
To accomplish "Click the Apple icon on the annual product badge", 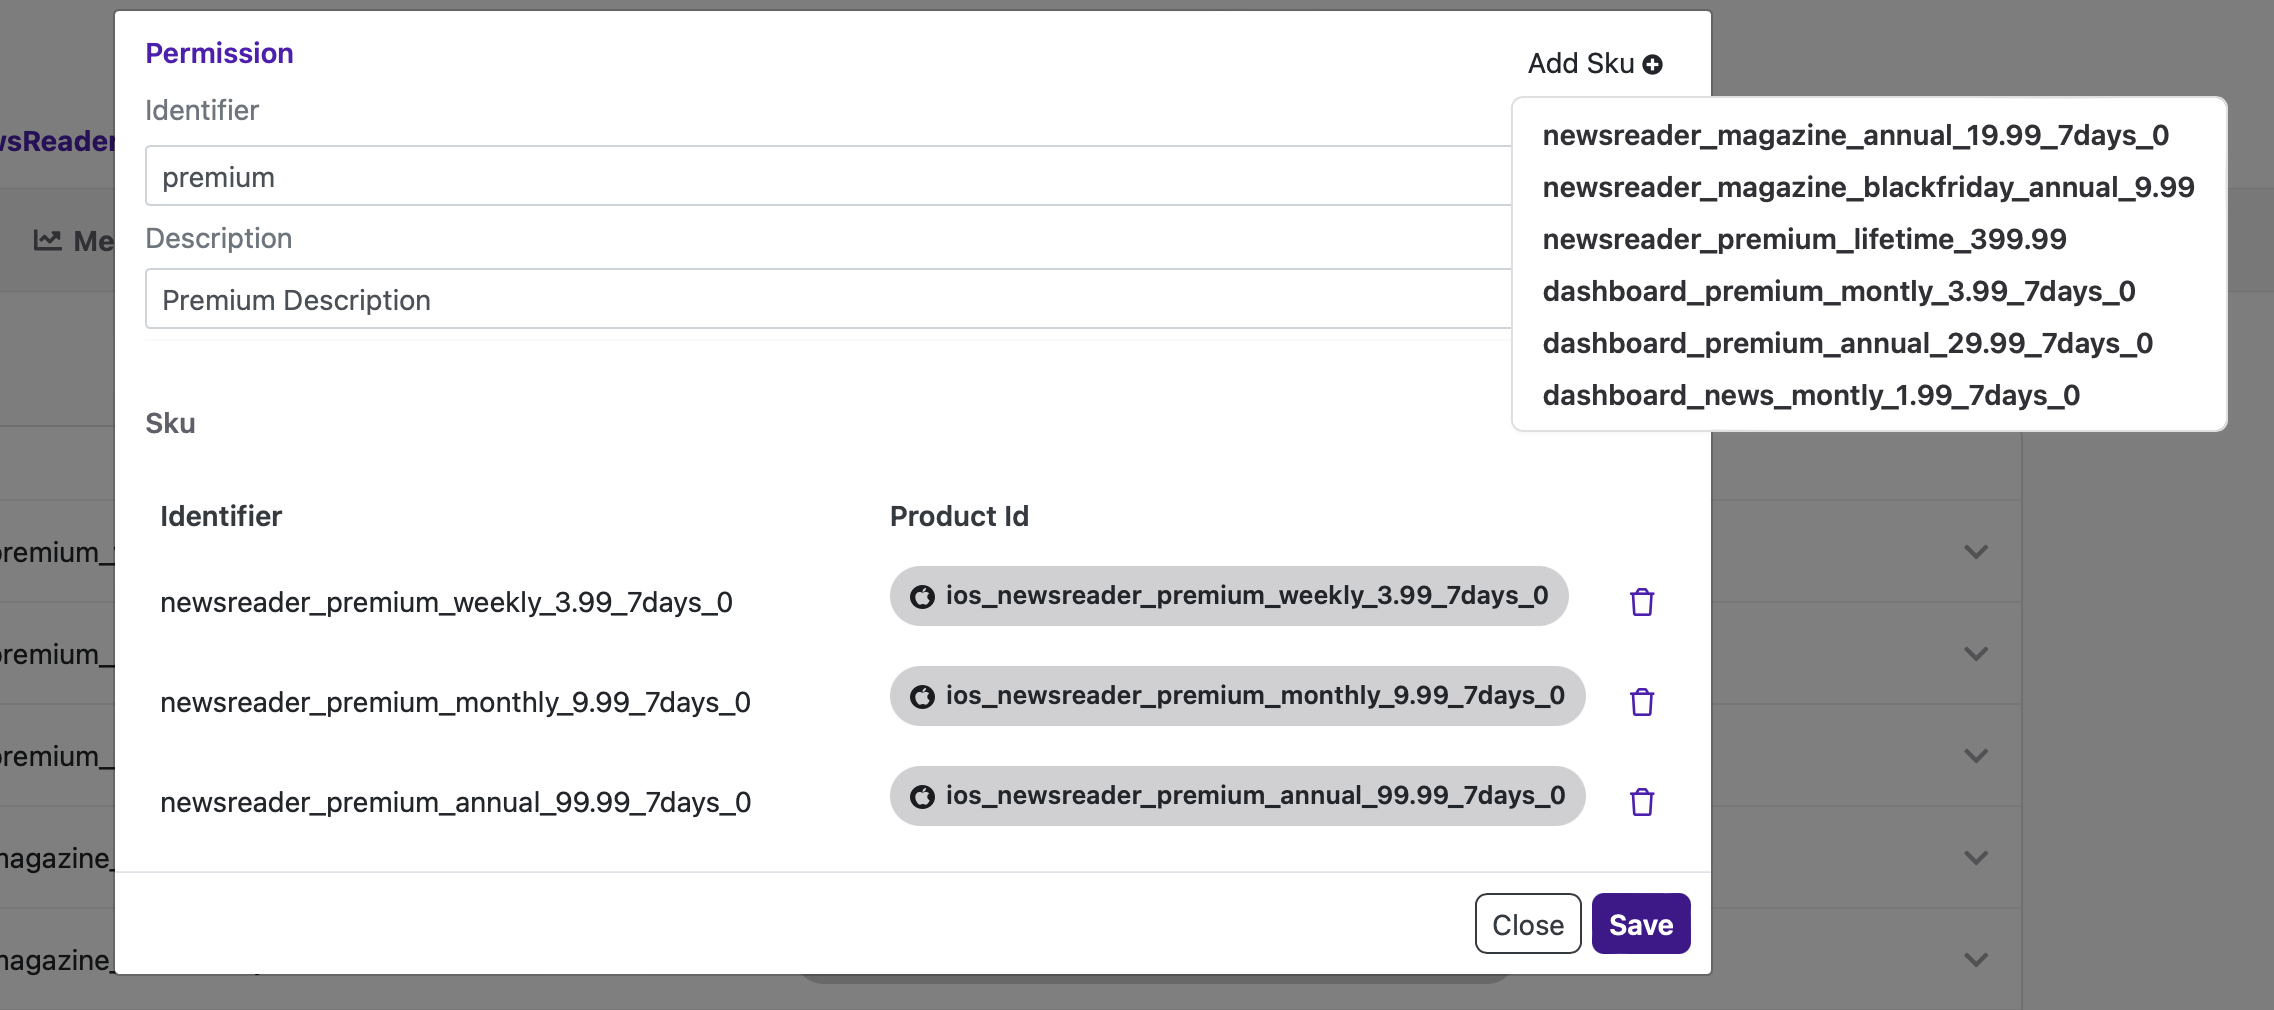I will (x=922, y=797).
